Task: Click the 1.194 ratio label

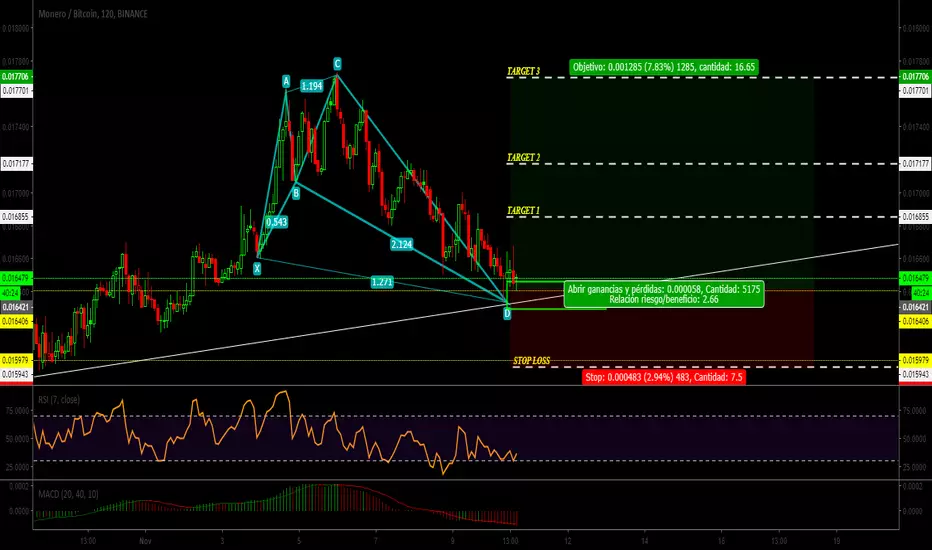Action: (311, 86)
